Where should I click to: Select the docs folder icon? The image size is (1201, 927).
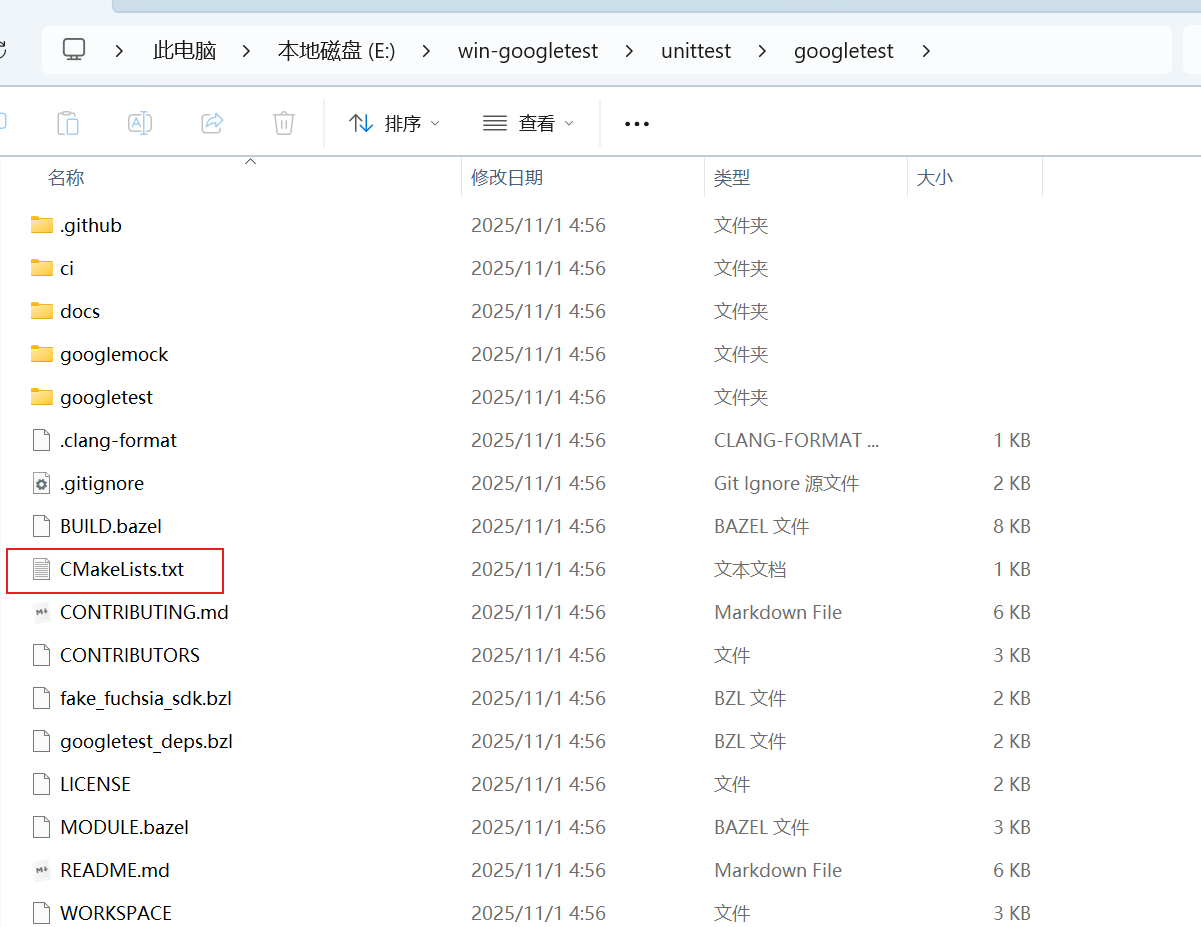coord(41,311)
